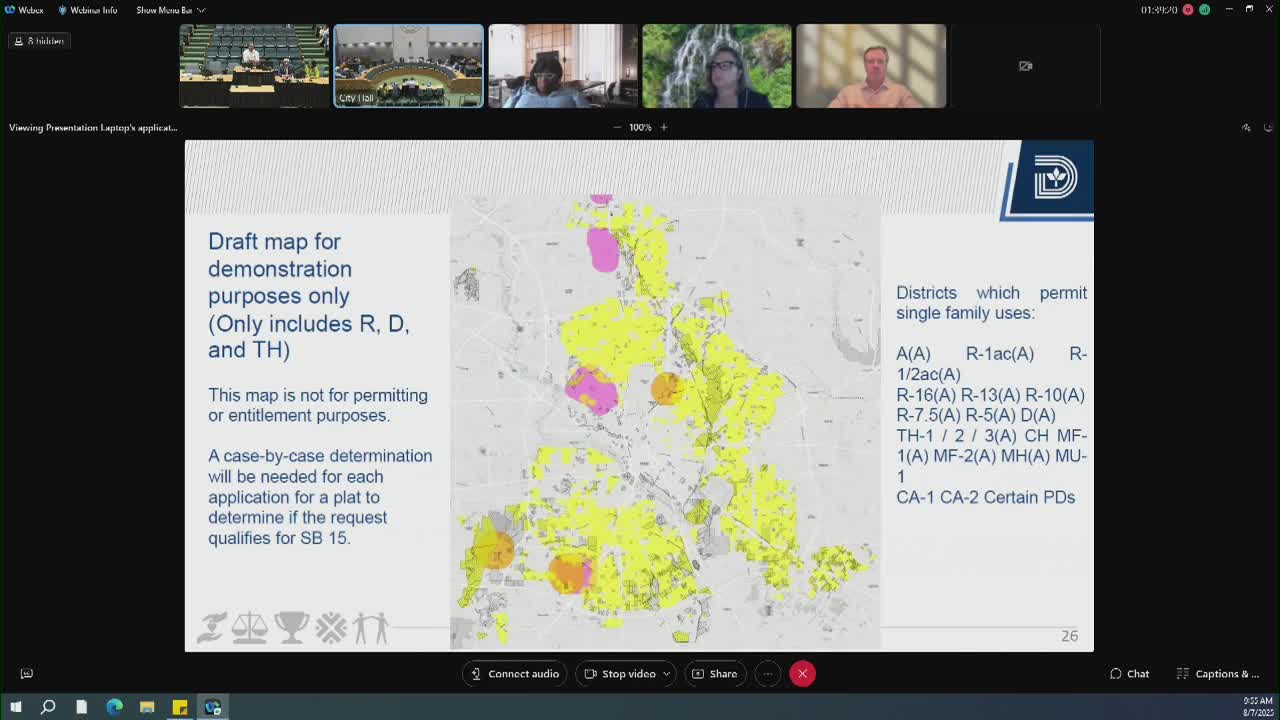Zoom out shared content with minus
This screenshot has height=720, width=1280.
617,127
